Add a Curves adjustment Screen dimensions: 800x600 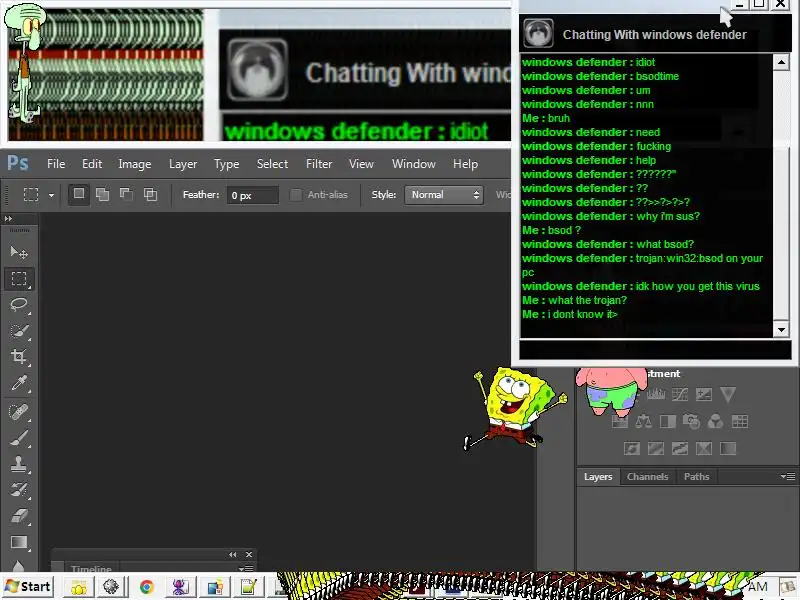coord(680,394)
